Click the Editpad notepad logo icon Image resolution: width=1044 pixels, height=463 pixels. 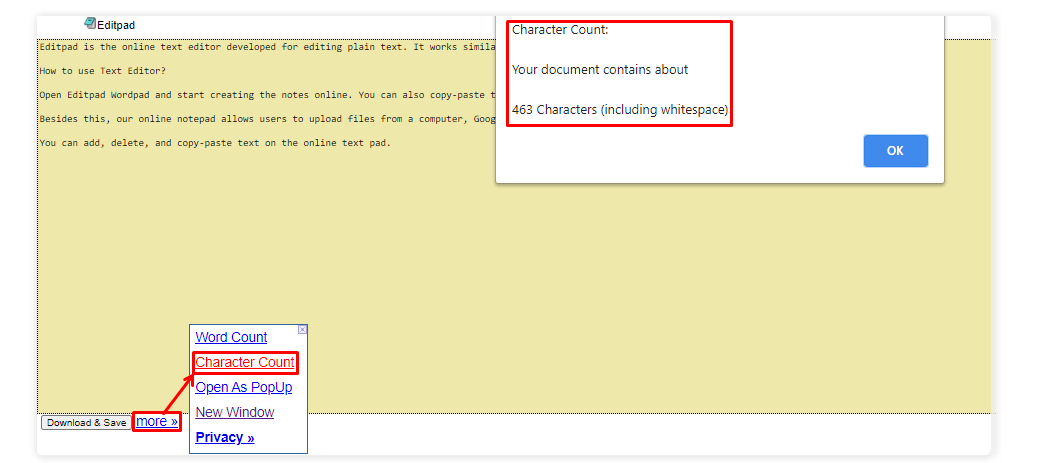coord(90,24)
